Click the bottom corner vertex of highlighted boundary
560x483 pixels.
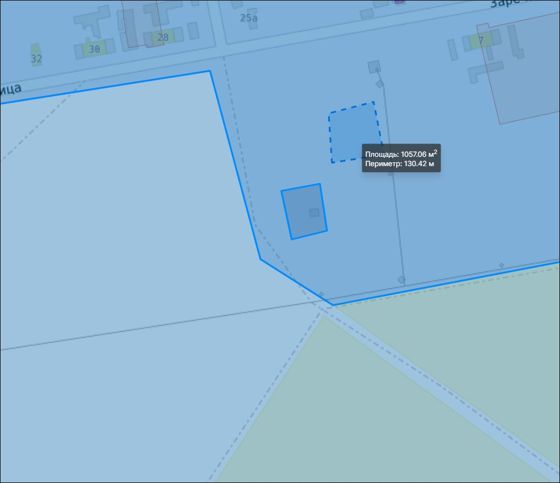(333, 305)
